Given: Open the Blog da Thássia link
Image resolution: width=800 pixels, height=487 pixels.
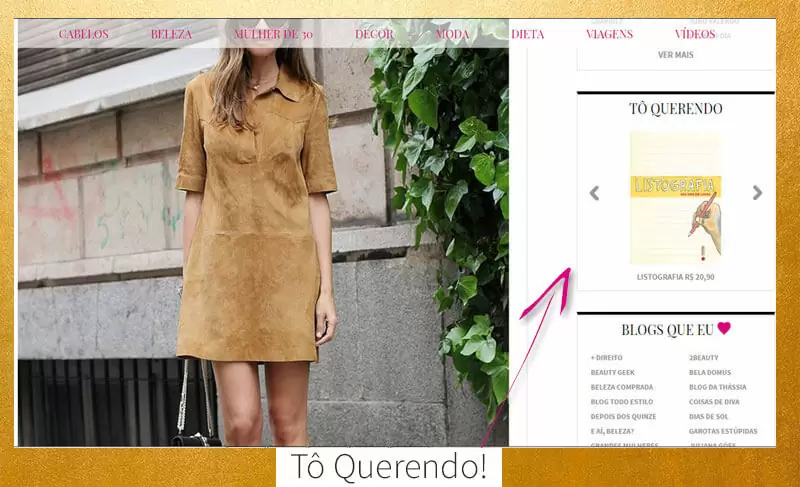Looking at the screenshot, I should (717, 387).
